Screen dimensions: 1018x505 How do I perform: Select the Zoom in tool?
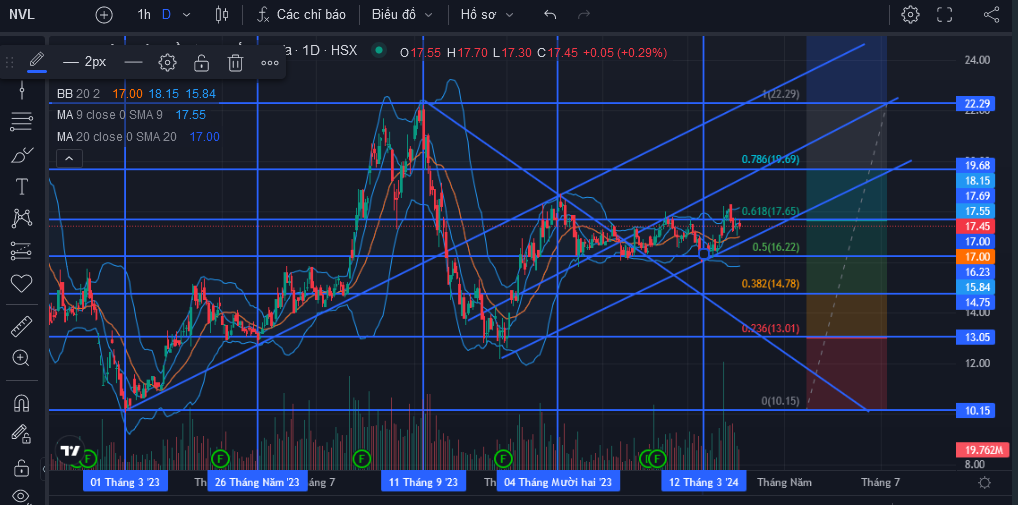[x=21, y=358]
